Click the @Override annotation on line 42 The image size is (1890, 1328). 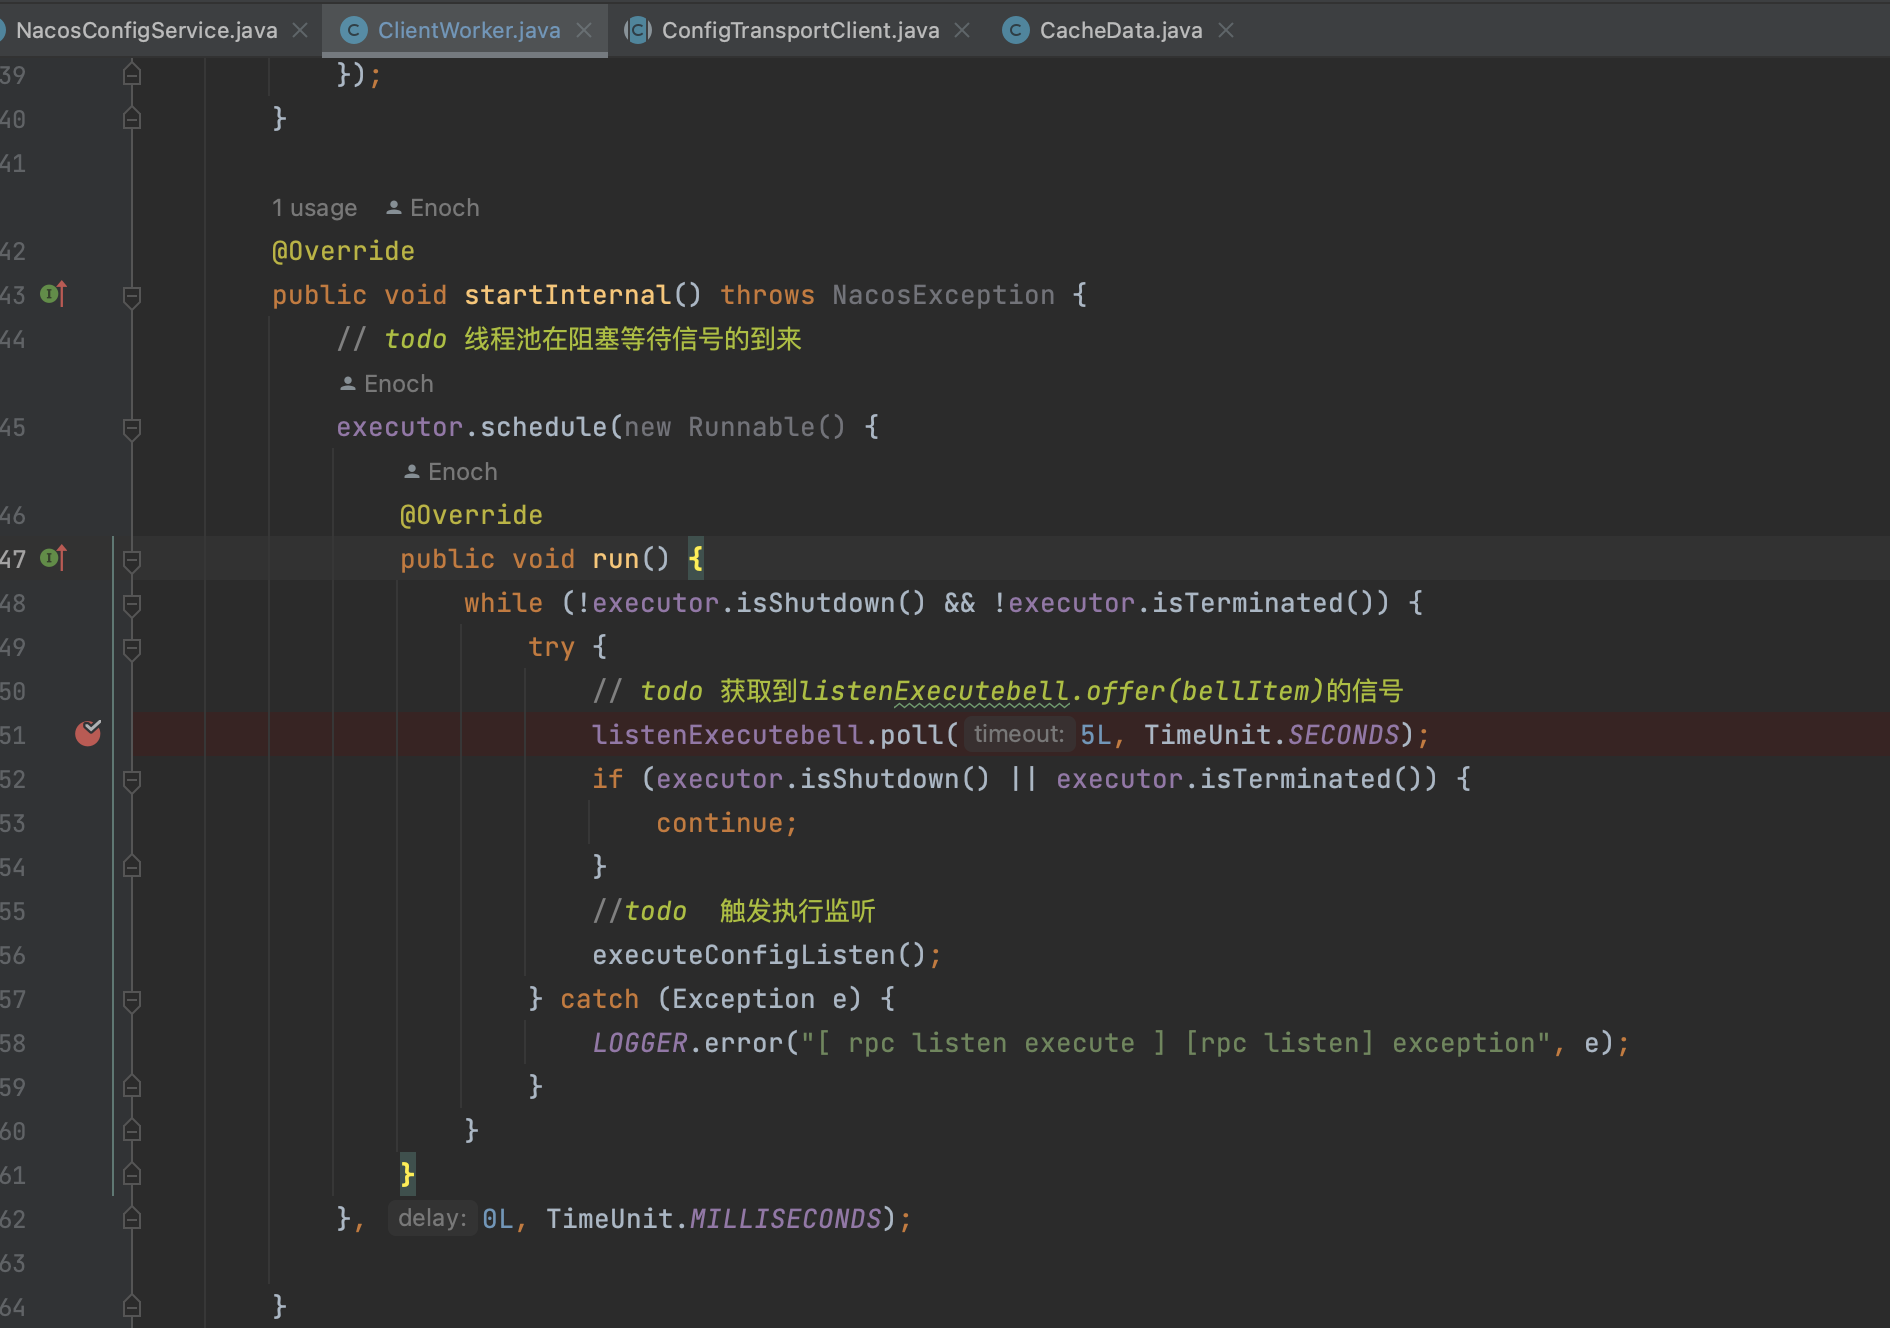343,251
